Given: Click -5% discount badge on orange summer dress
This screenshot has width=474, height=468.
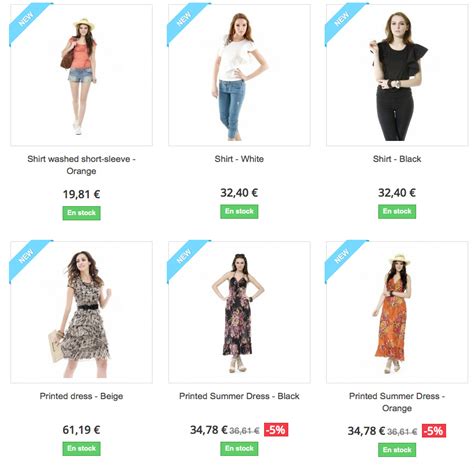Looking at the screenshot, I should pos(434,431).
